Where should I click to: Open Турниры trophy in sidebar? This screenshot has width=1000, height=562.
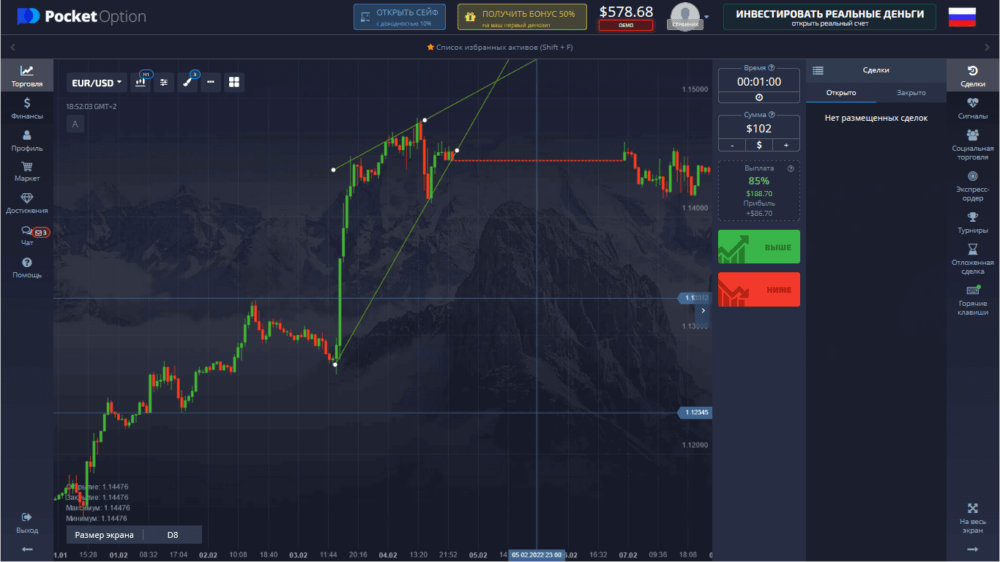[972, 222]
